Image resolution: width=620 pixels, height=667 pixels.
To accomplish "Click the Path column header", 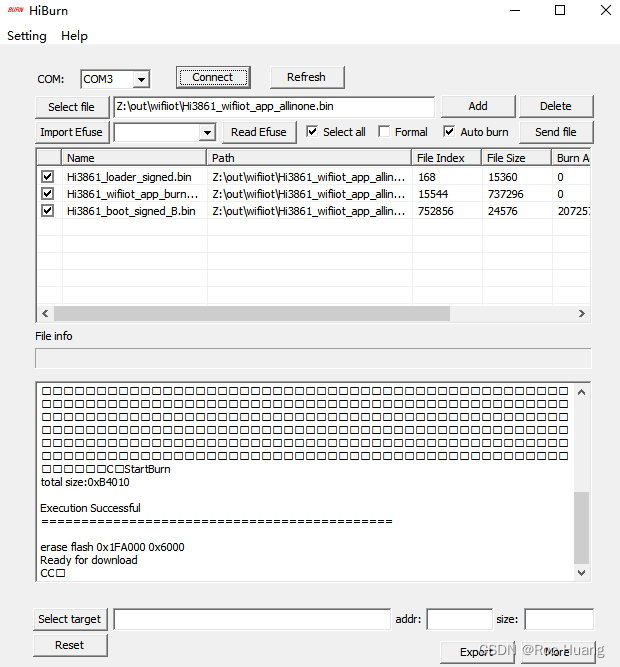I will [309, 158].
